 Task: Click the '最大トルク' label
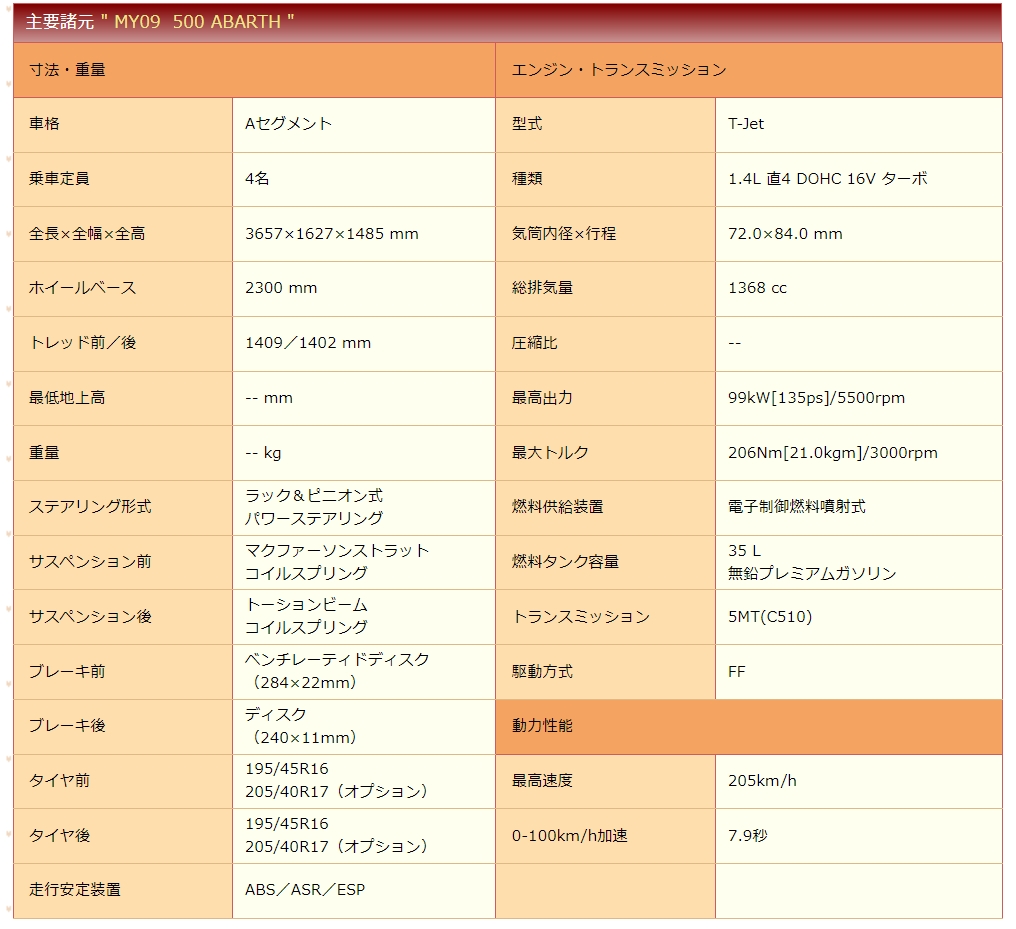pos(550,452)
